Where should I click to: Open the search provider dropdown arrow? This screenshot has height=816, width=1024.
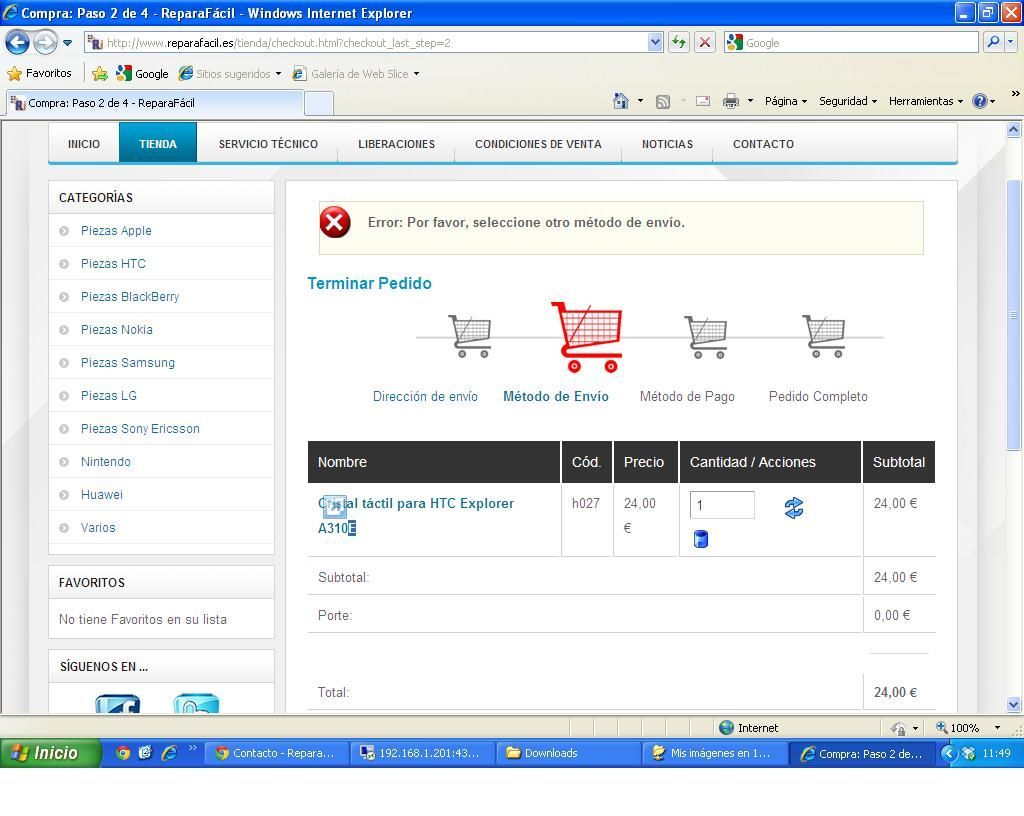click(1010, 43)
